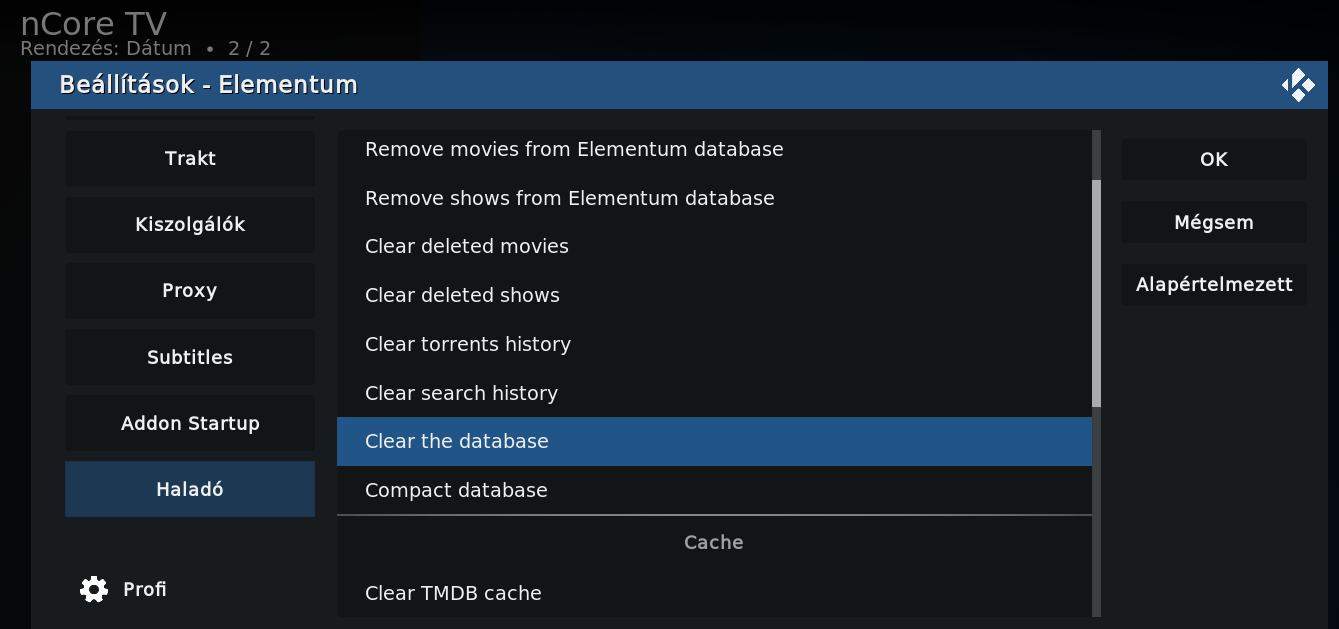Open the Subtitles settings category
The width and height of the screenshot is (1339, 629).
point(190,357)
